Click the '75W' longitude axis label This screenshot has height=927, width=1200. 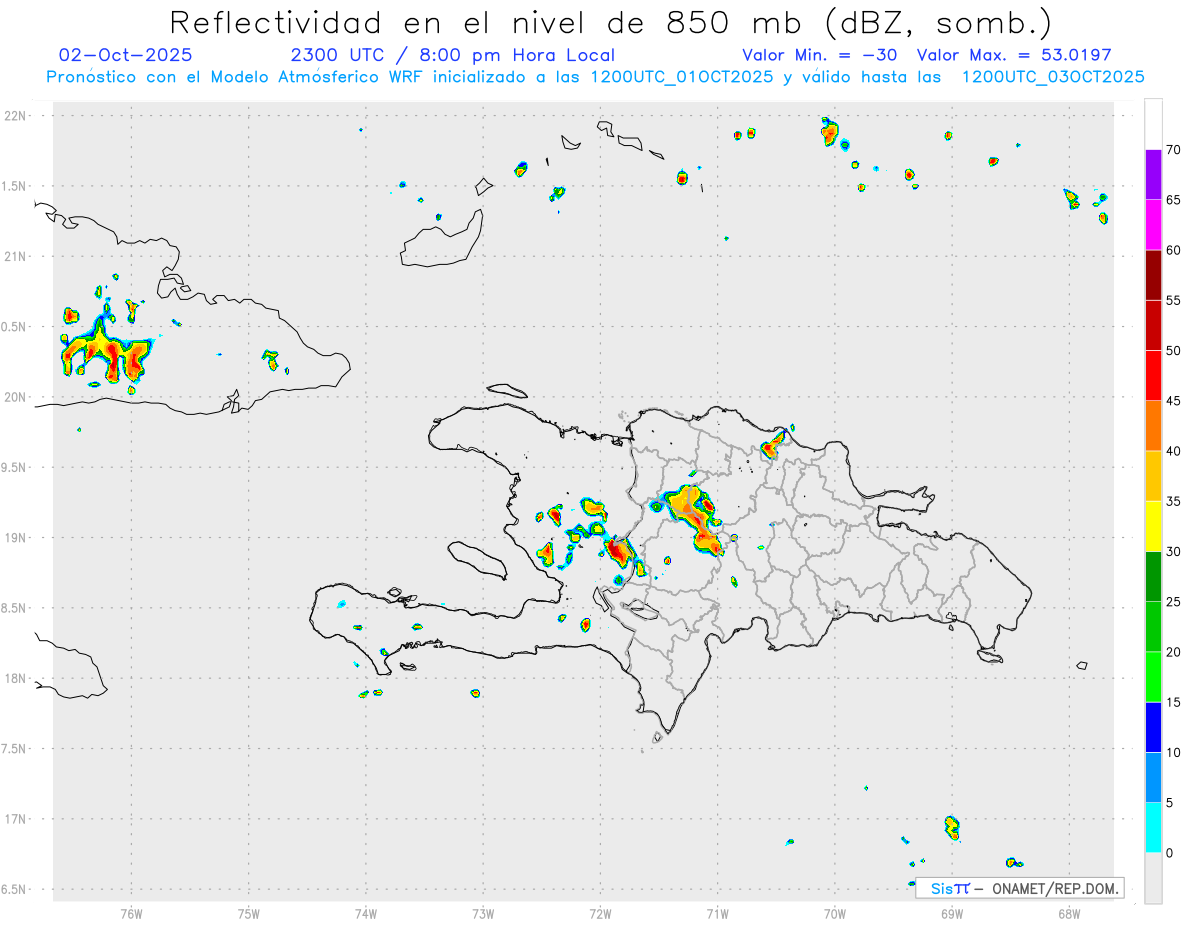(249, 913)
